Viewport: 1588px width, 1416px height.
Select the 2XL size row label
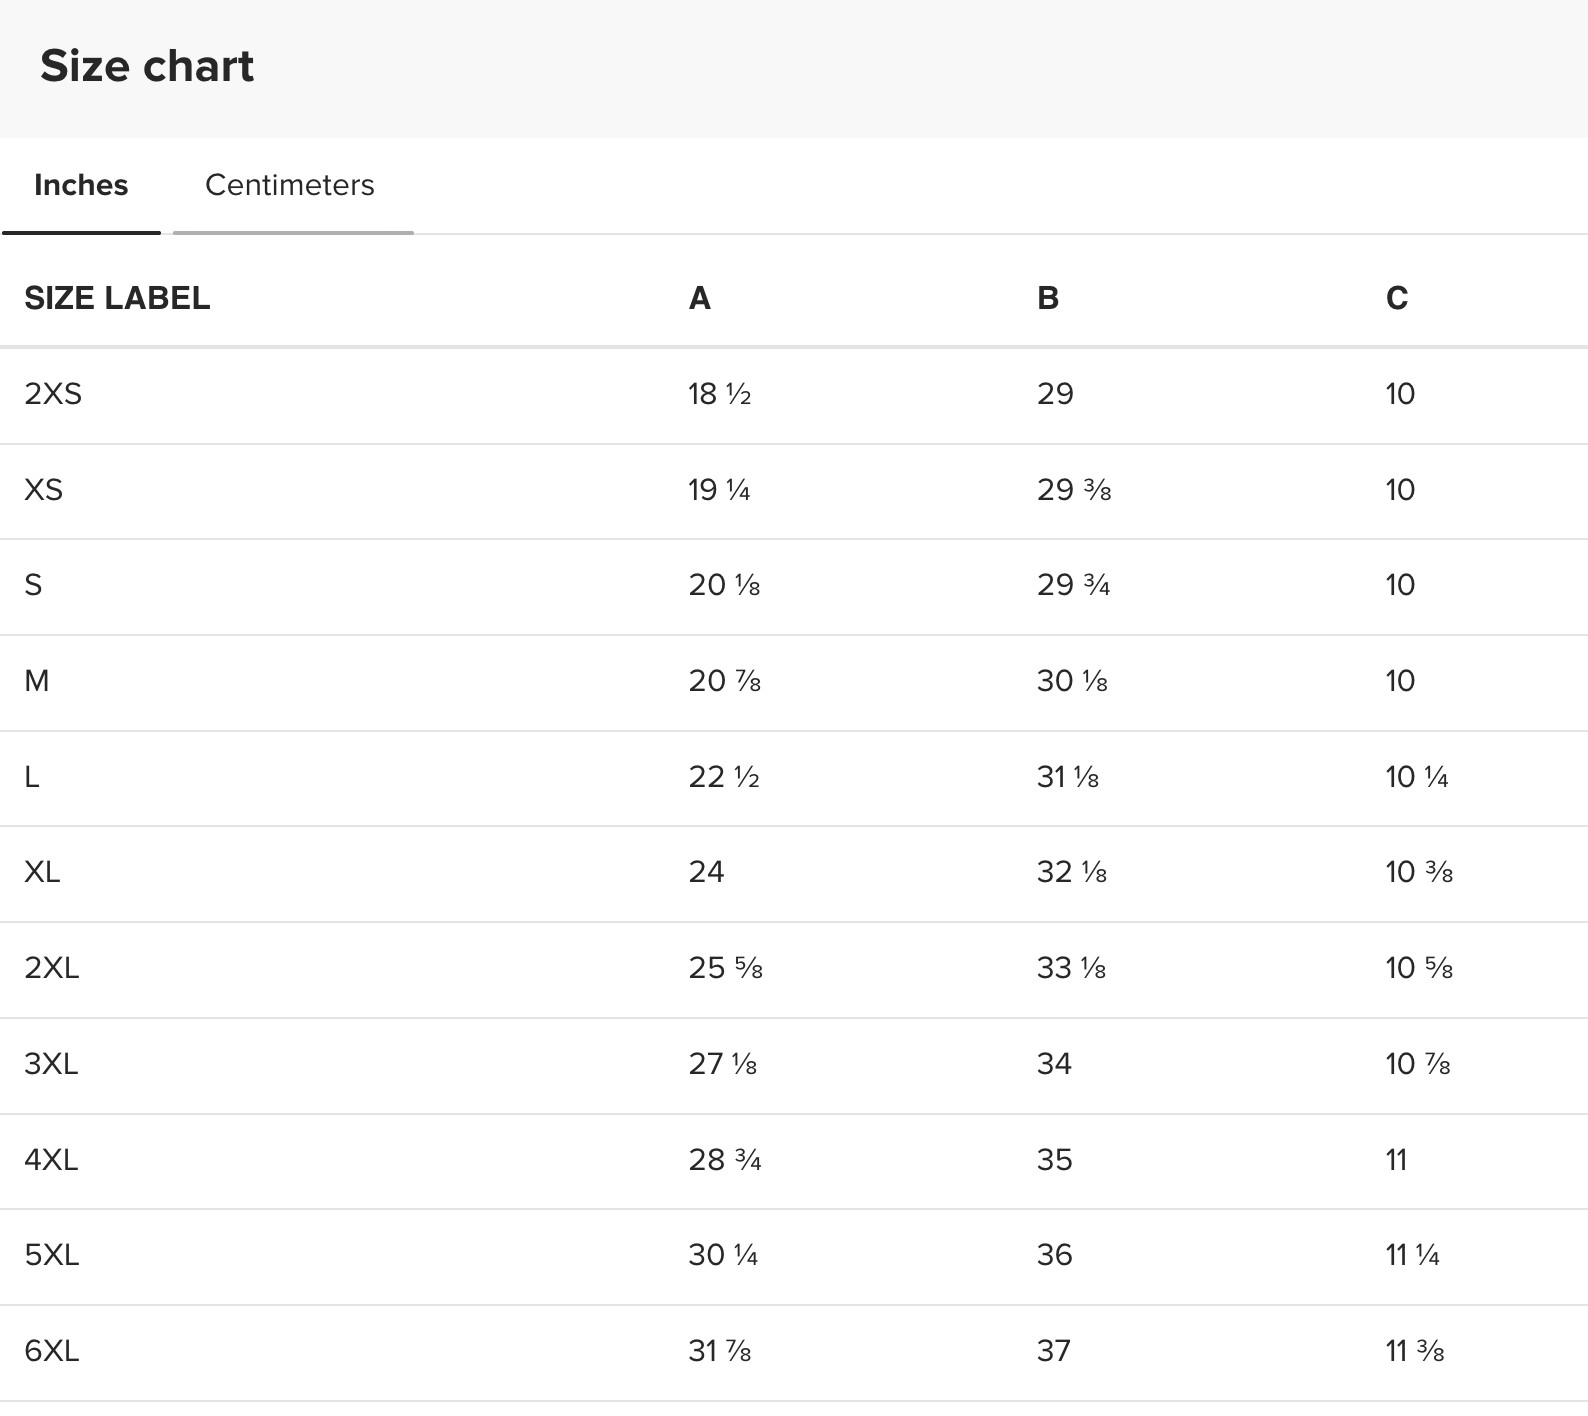(x=52, y=968)
